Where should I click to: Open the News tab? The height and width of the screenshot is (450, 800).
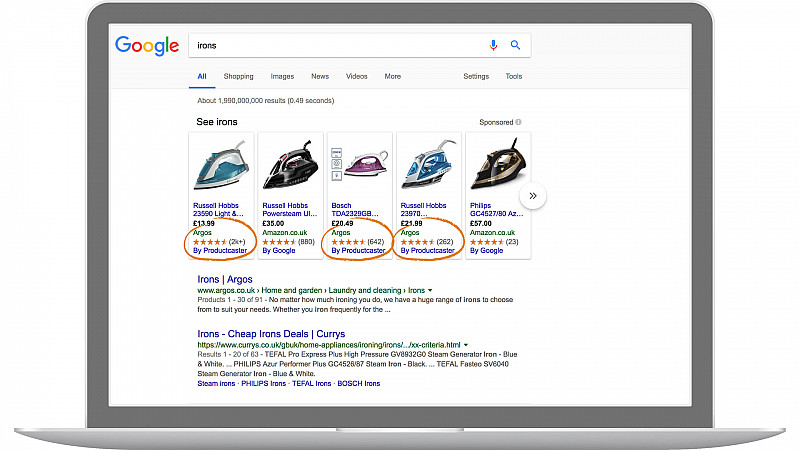320,77
